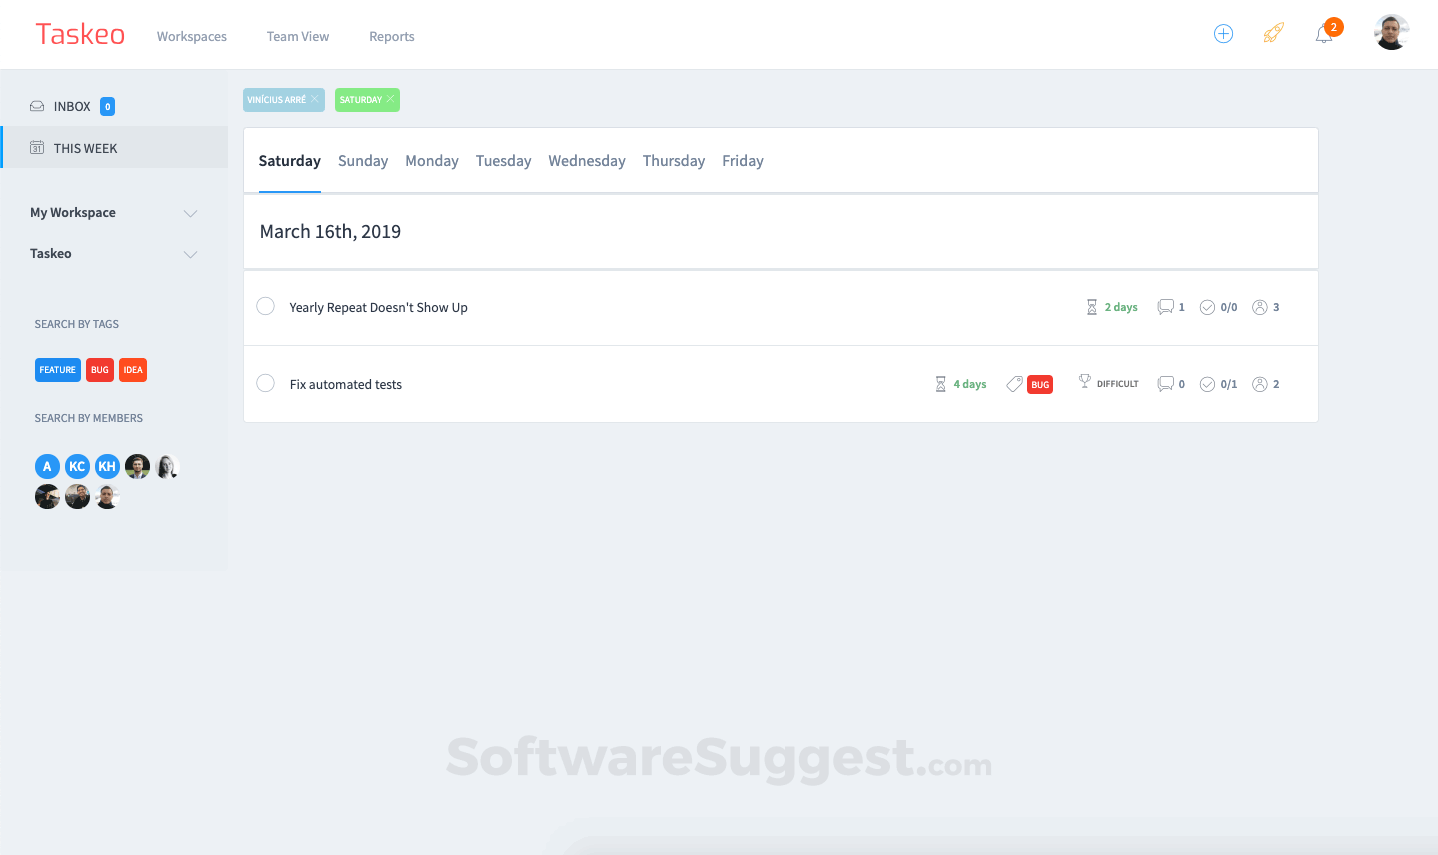Open the quick-add plus icon in the header

[1223, 33]
